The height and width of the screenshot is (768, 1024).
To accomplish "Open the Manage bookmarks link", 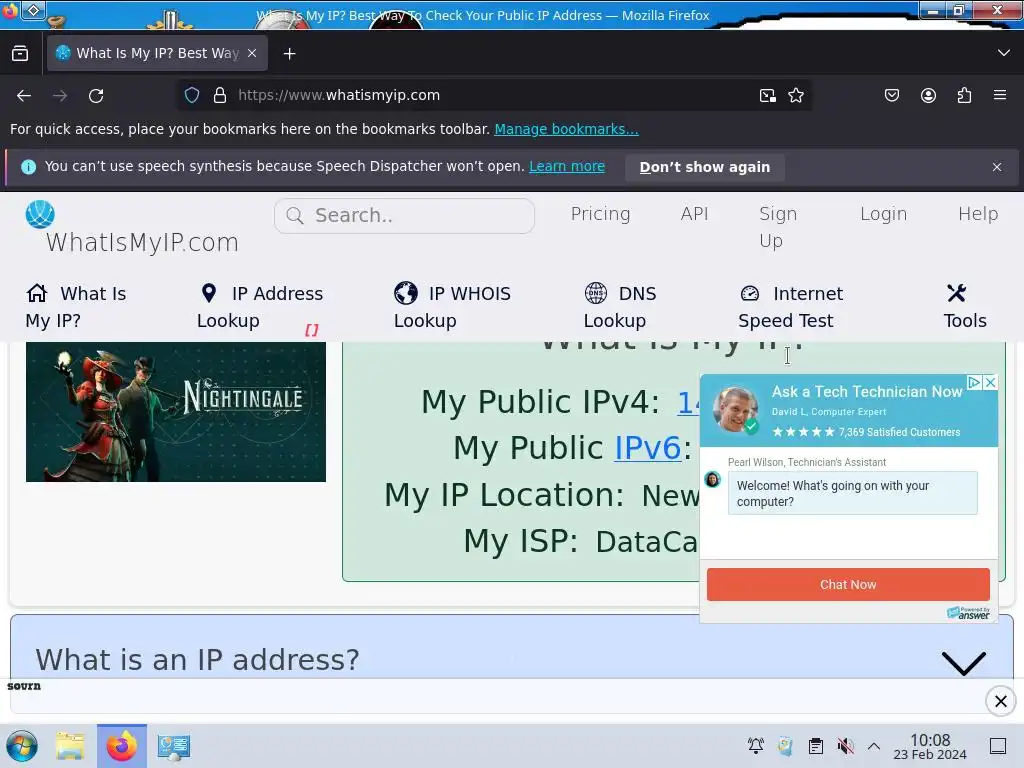I will [566, 129].
